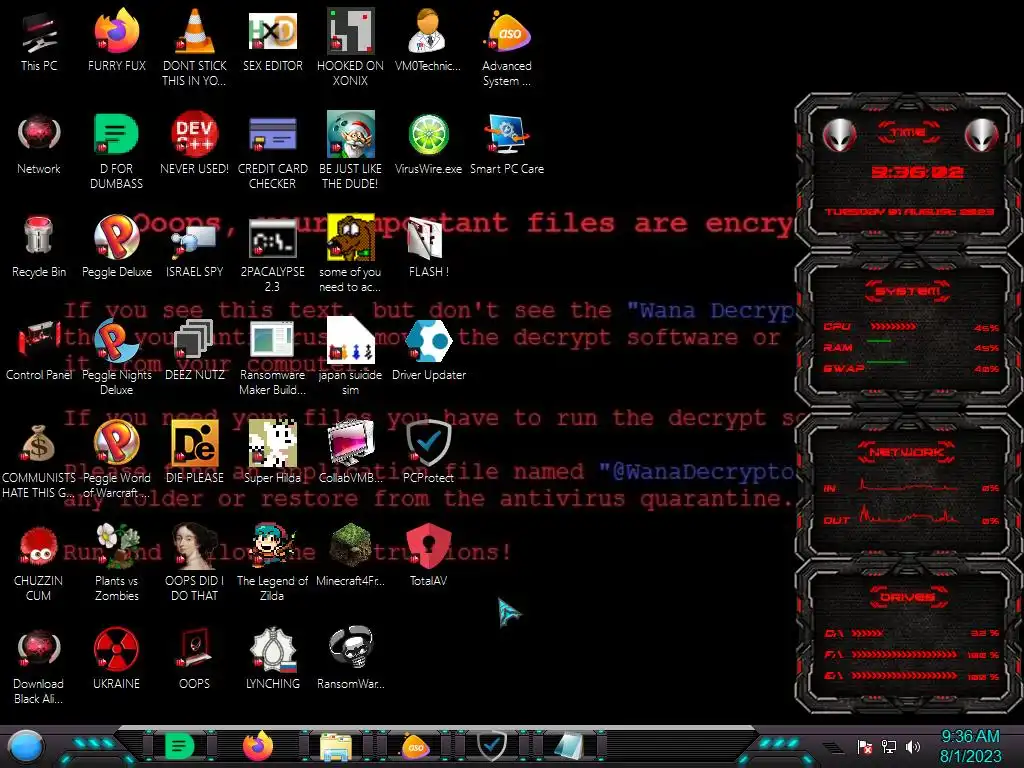Select the CollabVMB monitor icon

coord(350,452)
